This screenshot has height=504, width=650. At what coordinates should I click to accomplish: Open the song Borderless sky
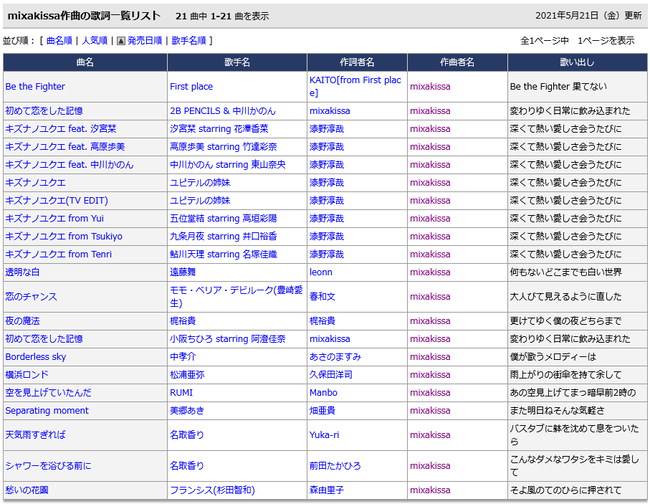coord(36,357)
